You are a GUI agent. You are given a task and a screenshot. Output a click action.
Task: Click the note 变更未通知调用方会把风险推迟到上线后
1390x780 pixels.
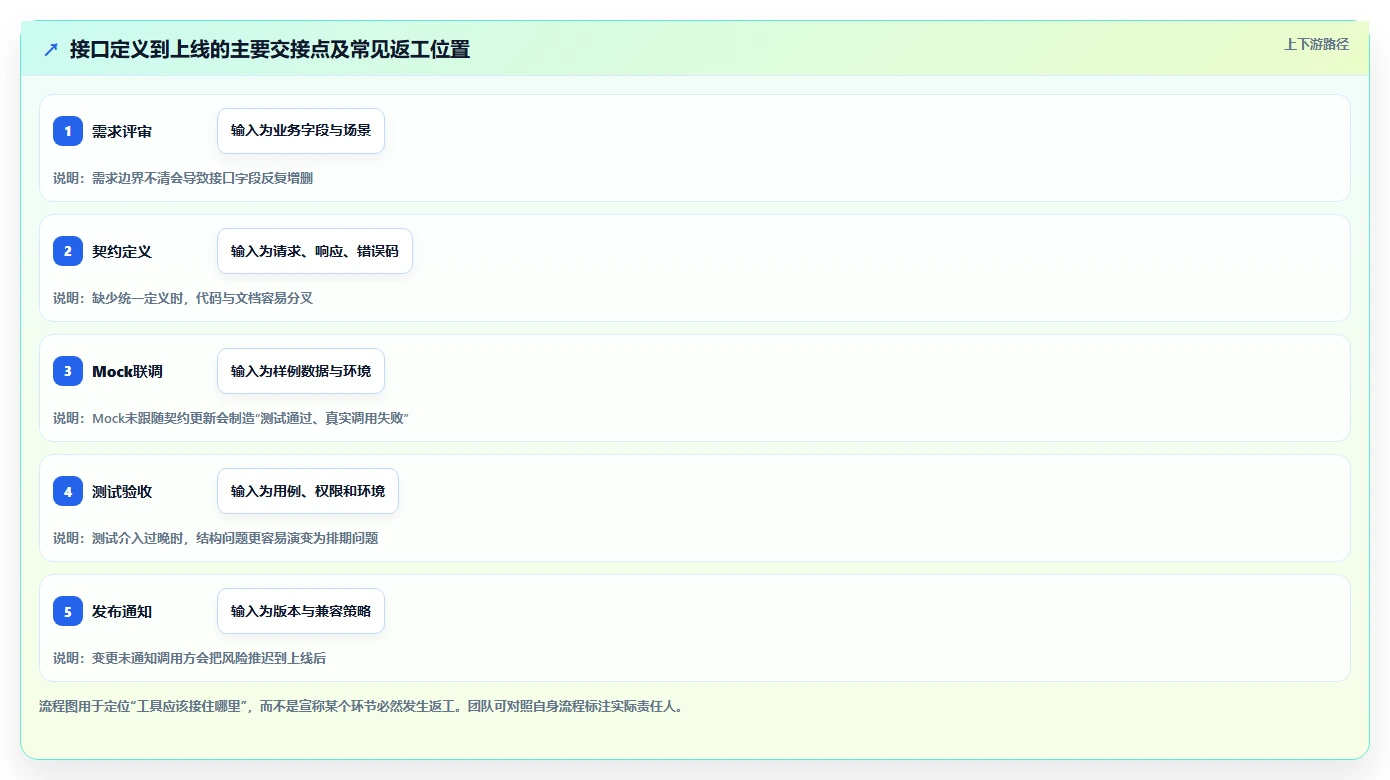[190, 658]
